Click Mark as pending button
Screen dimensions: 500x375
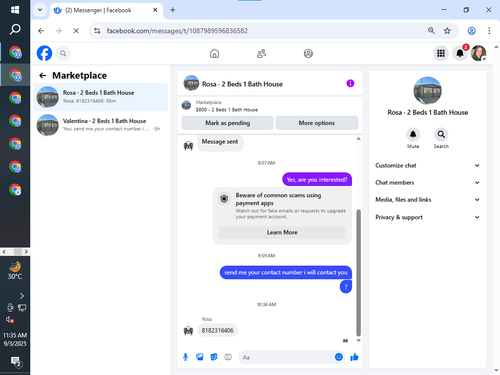point(227,123)
